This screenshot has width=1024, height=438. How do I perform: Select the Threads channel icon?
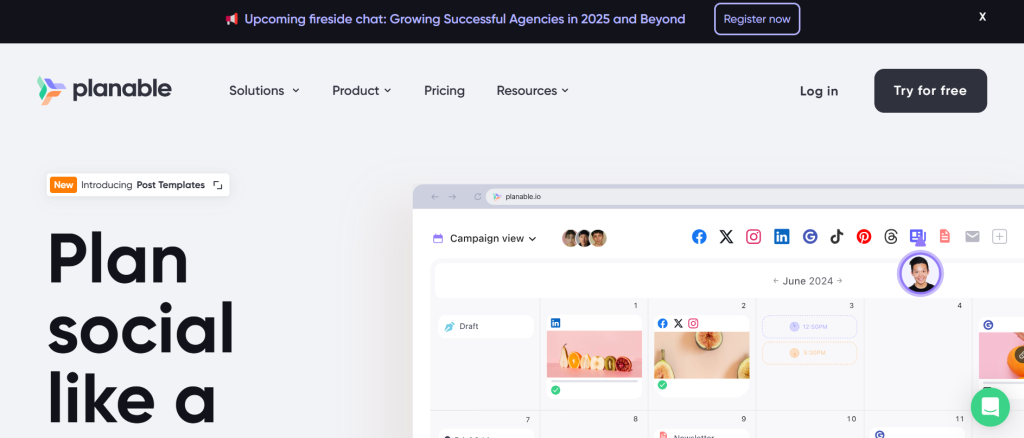(x=890, y=237)
